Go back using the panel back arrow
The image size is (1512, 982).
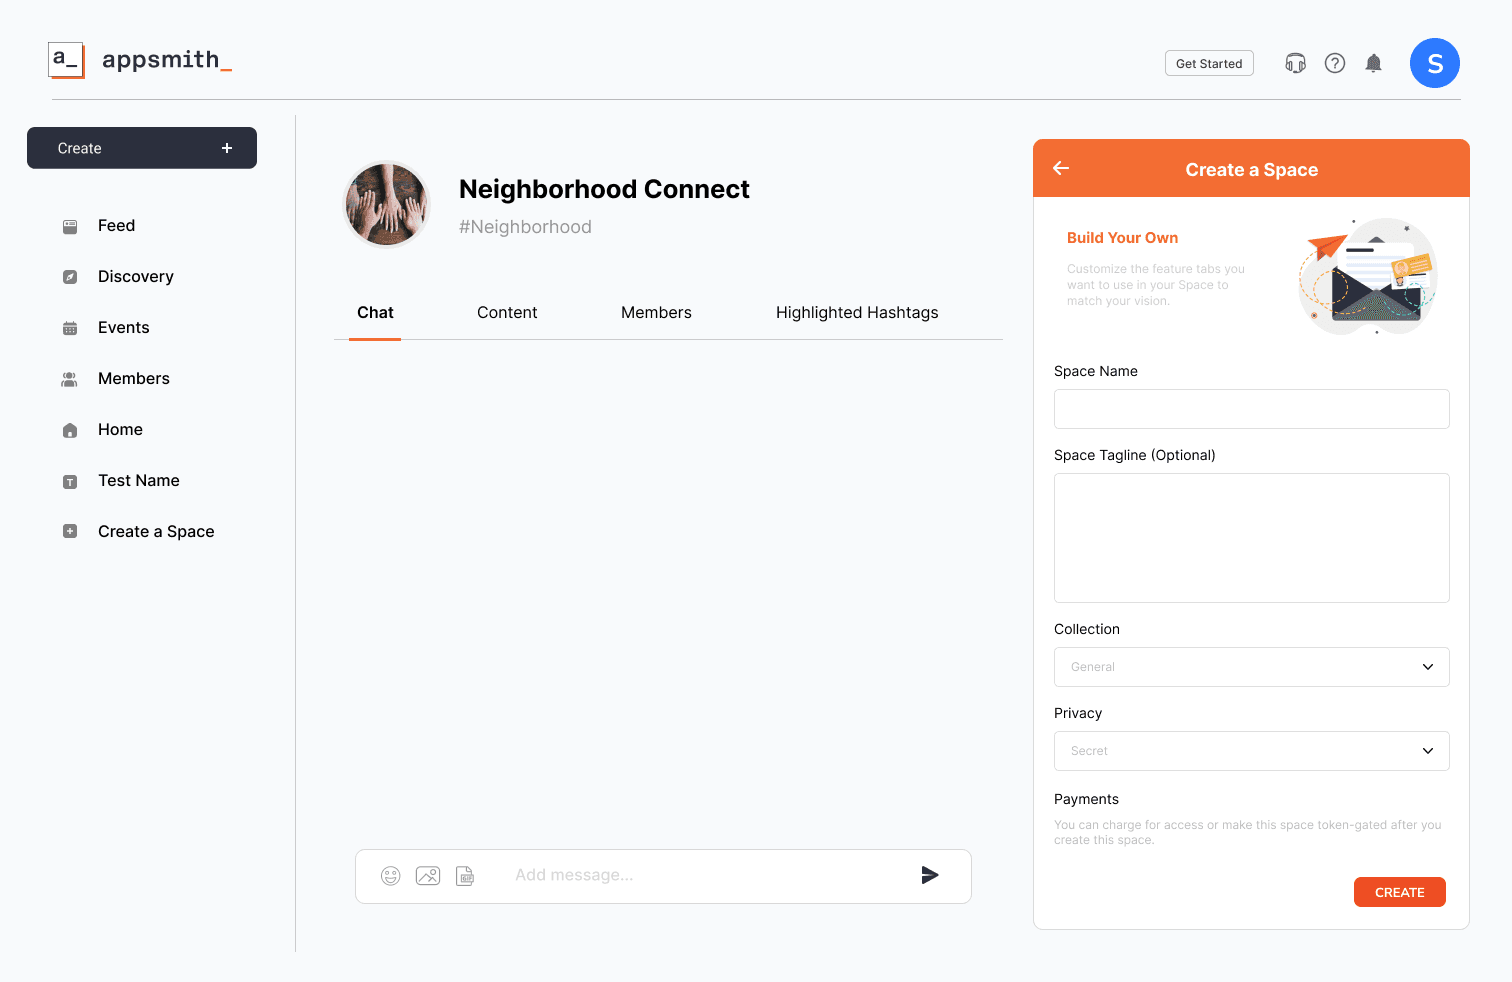pos(1061,168)
